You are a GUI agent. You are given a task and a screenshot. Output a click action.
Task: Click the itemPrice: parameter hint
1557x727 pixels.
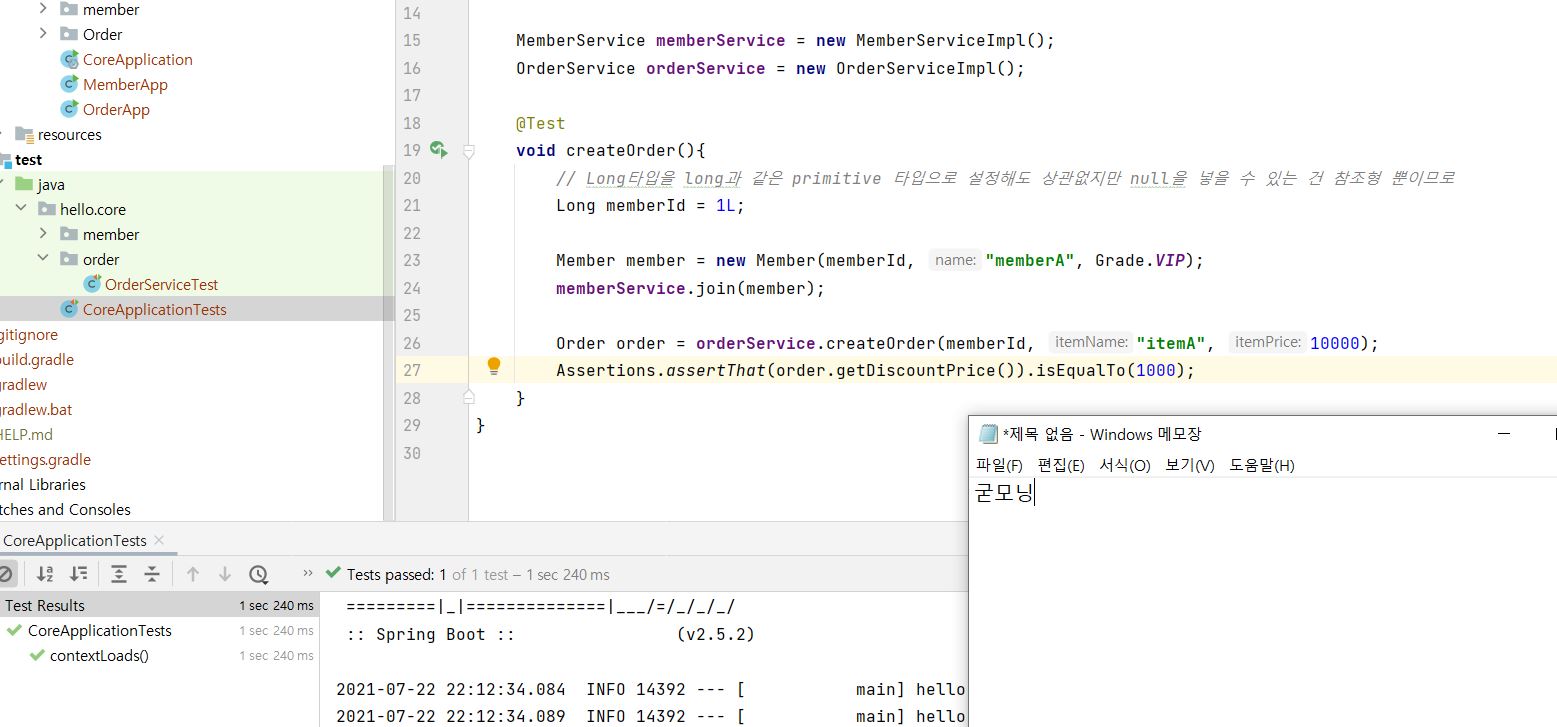coord(1267,342)
